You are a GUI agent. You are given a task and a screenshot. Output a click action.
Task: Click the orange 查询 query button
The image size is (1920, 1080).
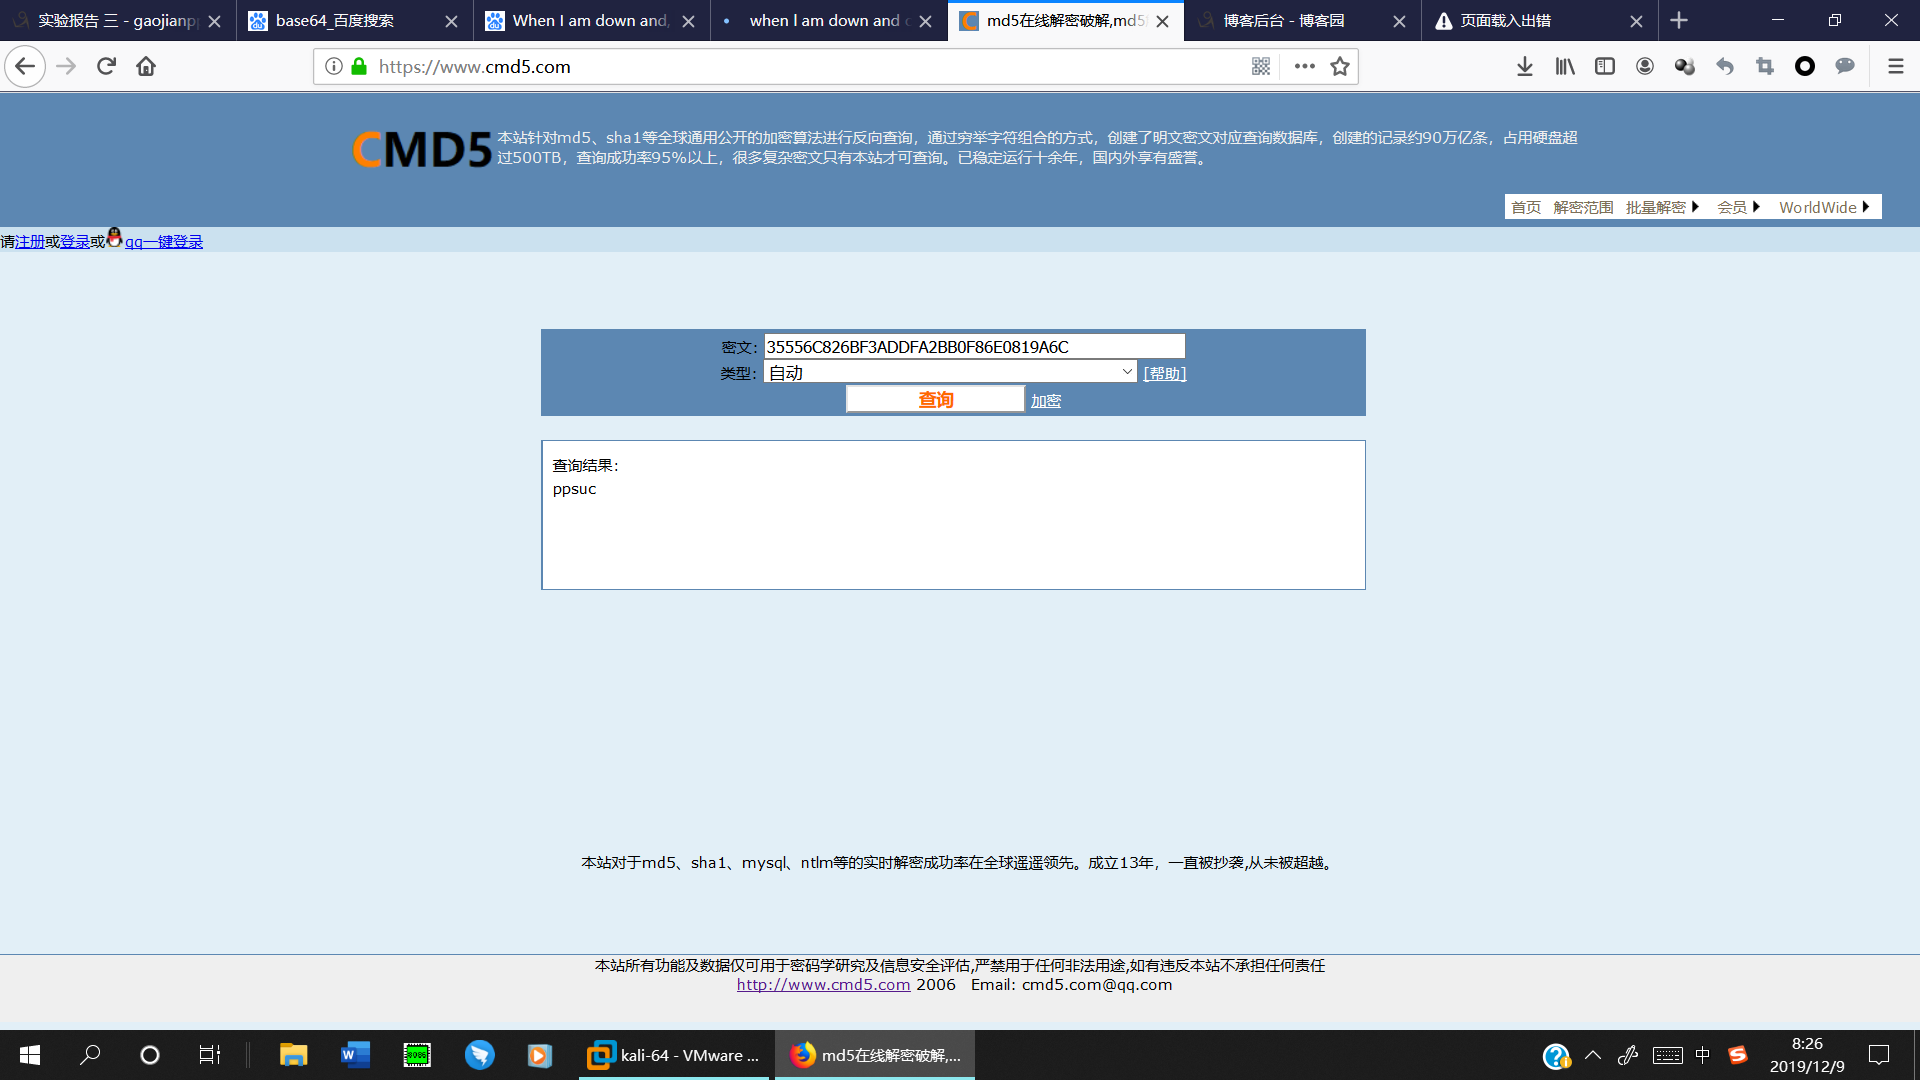tap(935, 399)
